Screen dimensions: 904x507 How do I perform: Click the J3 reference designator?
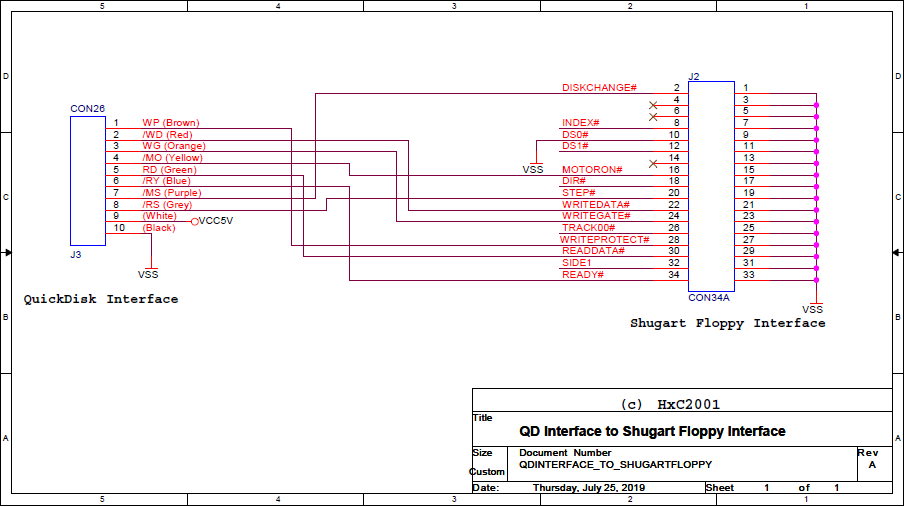[x=76, y=254]
